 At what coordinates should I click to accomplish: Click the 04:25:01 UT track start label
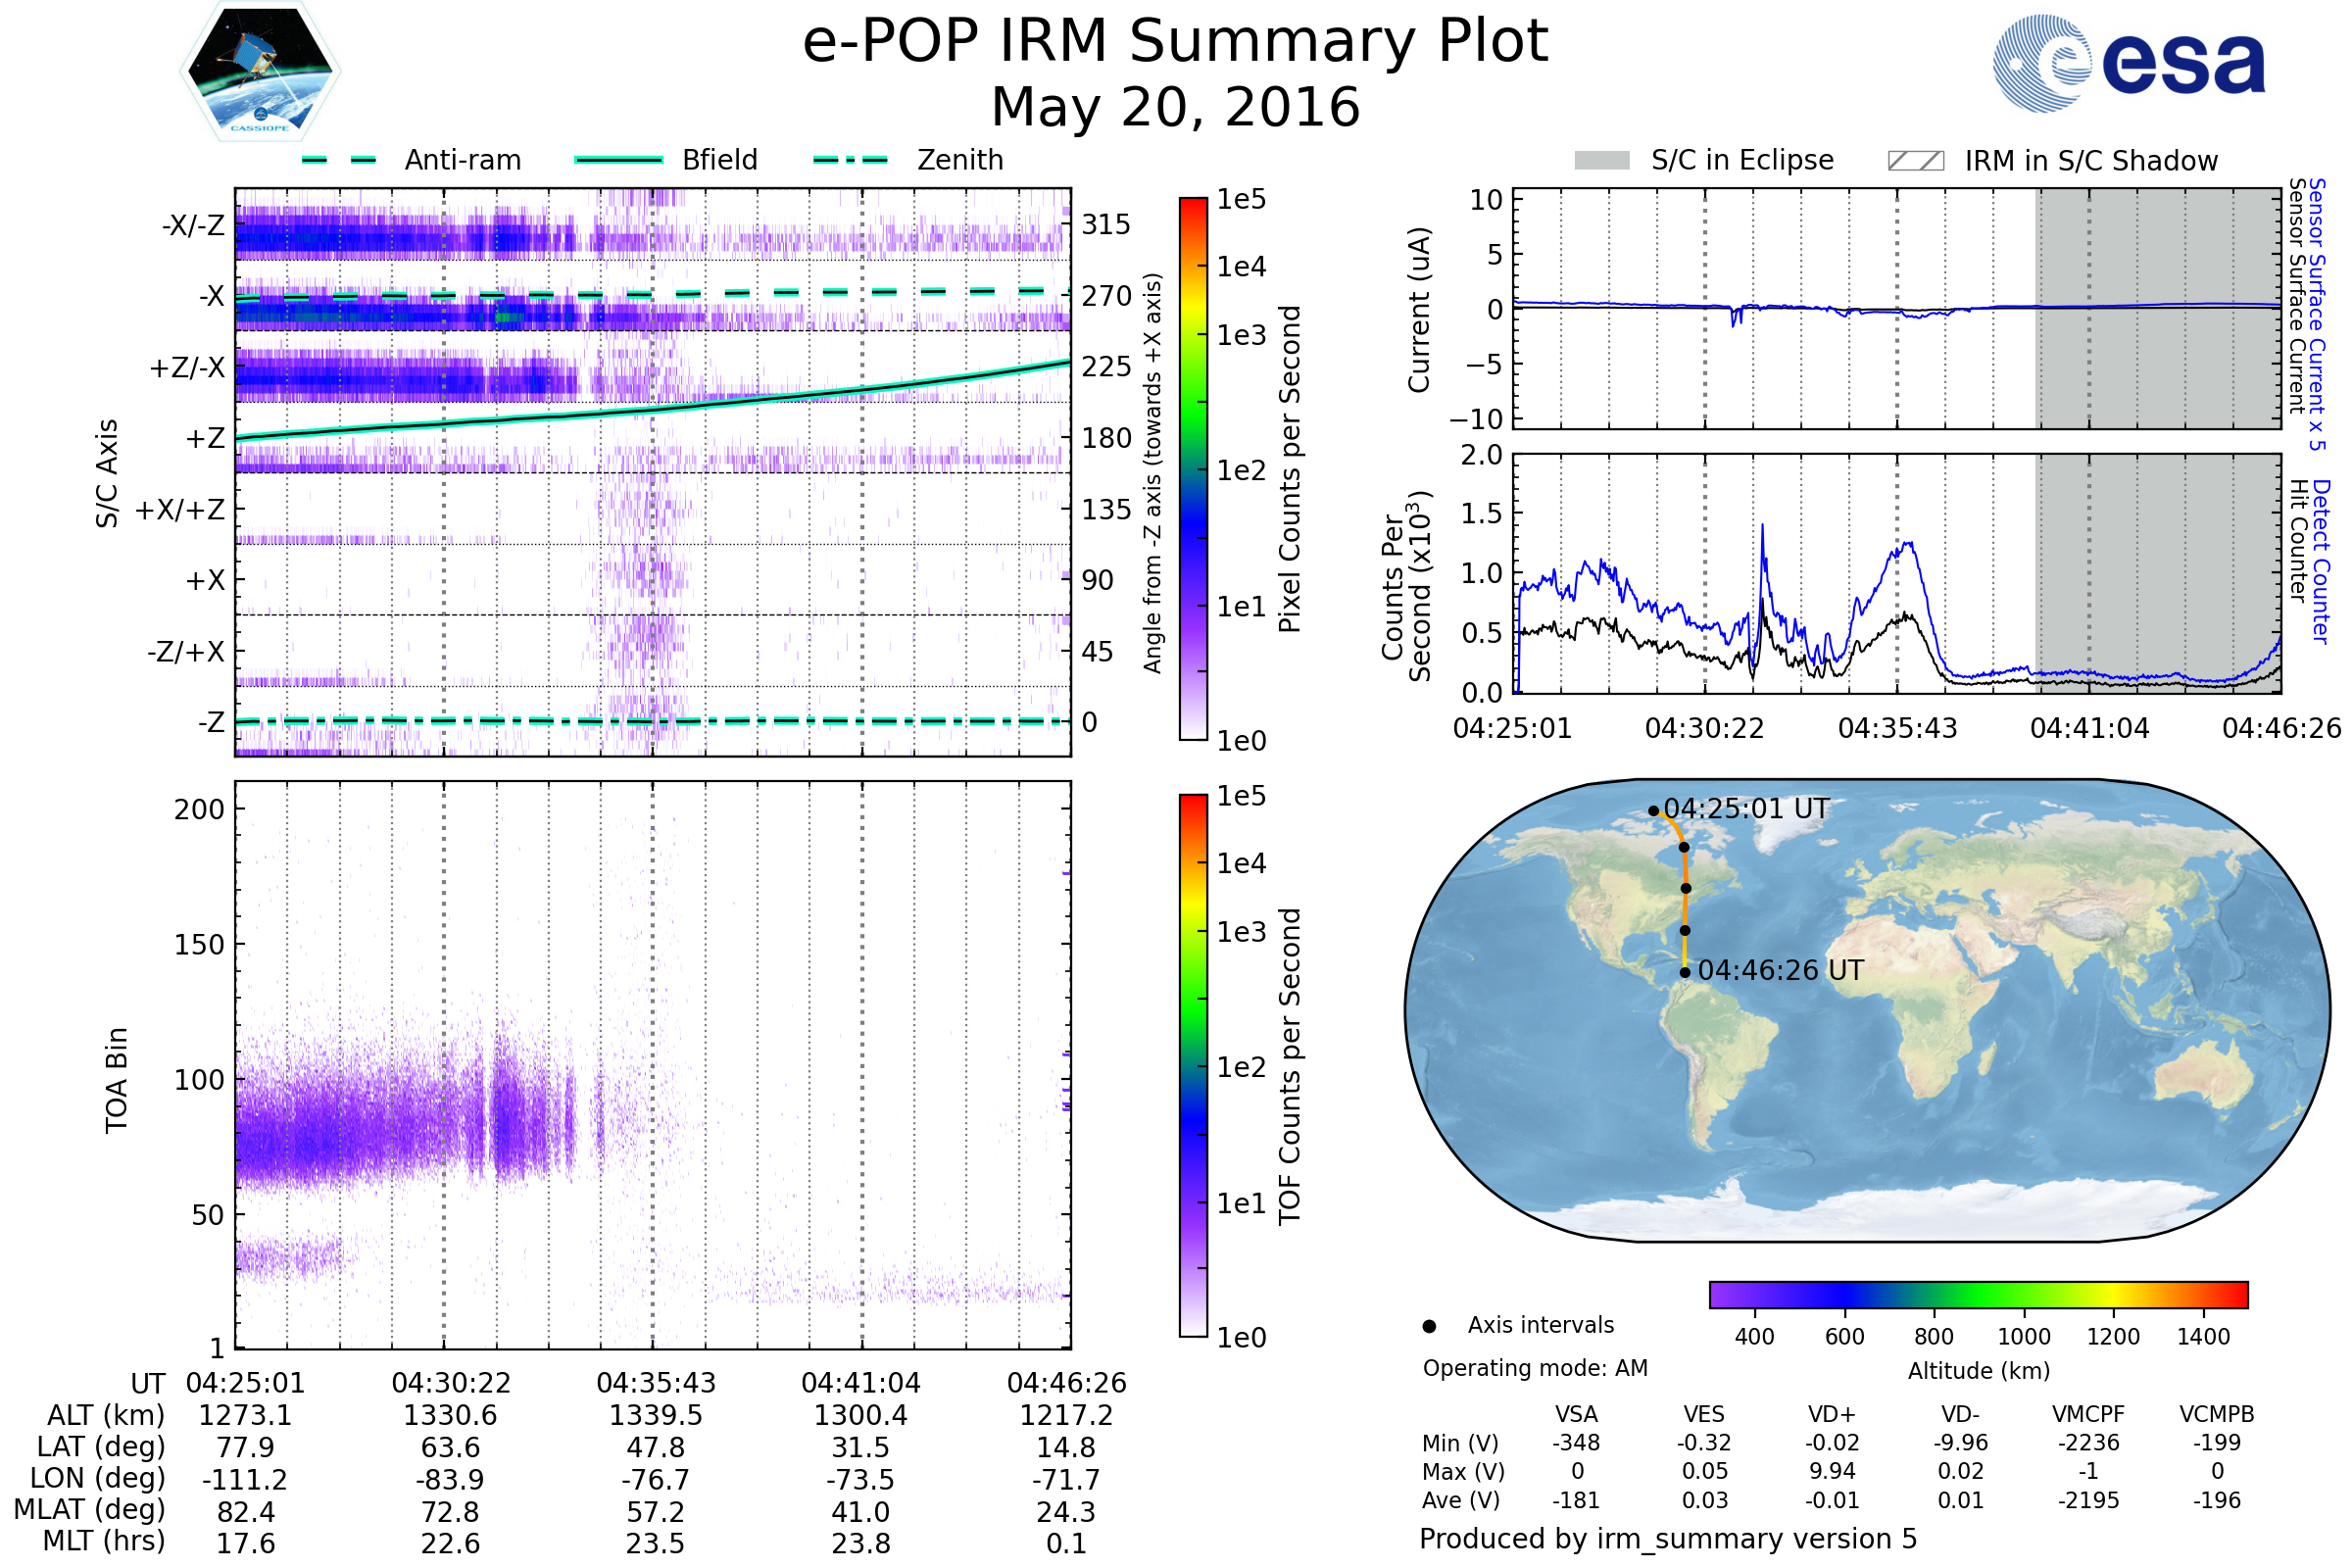point(1746,809)
